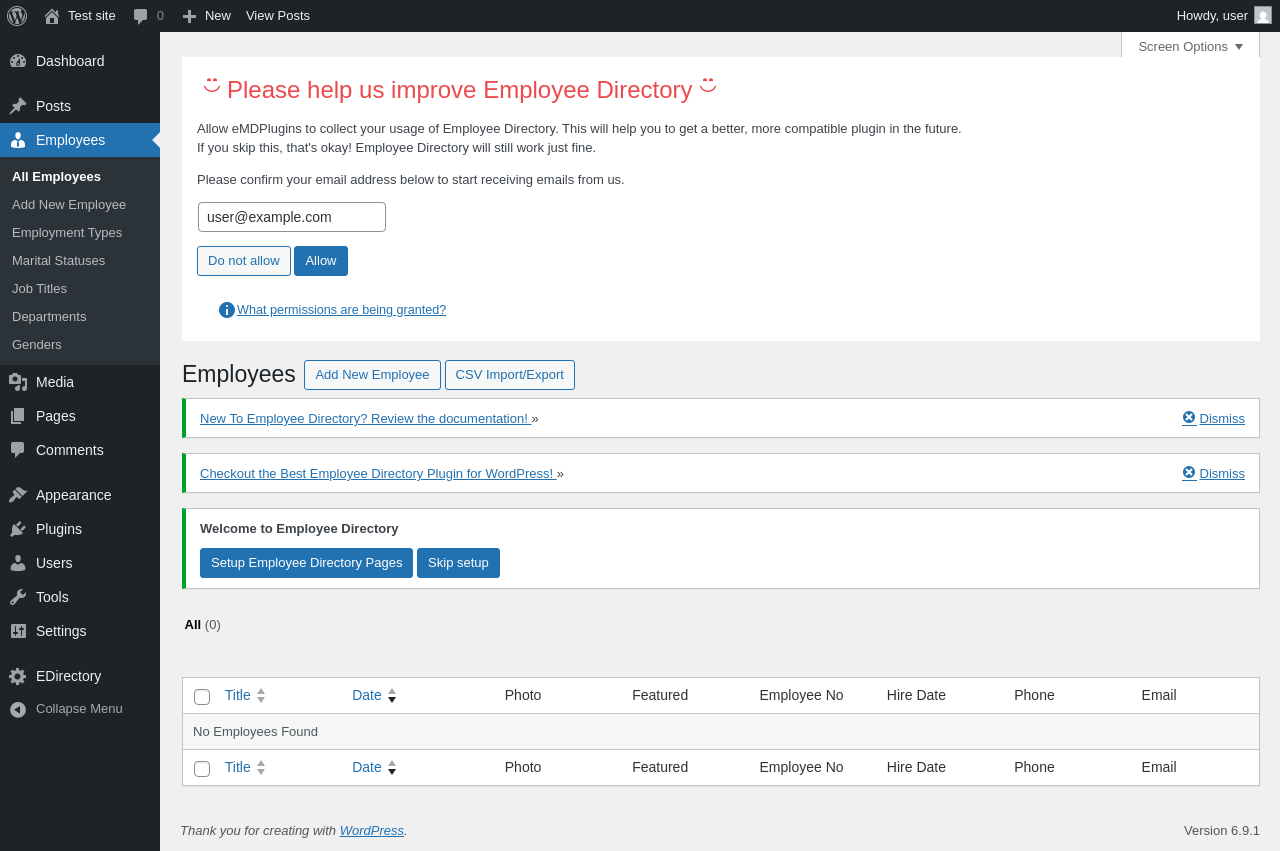This screenshot has width=1280, height=851.
Task: Open Tools via the wrench icon
Action: tap(18, 597)
